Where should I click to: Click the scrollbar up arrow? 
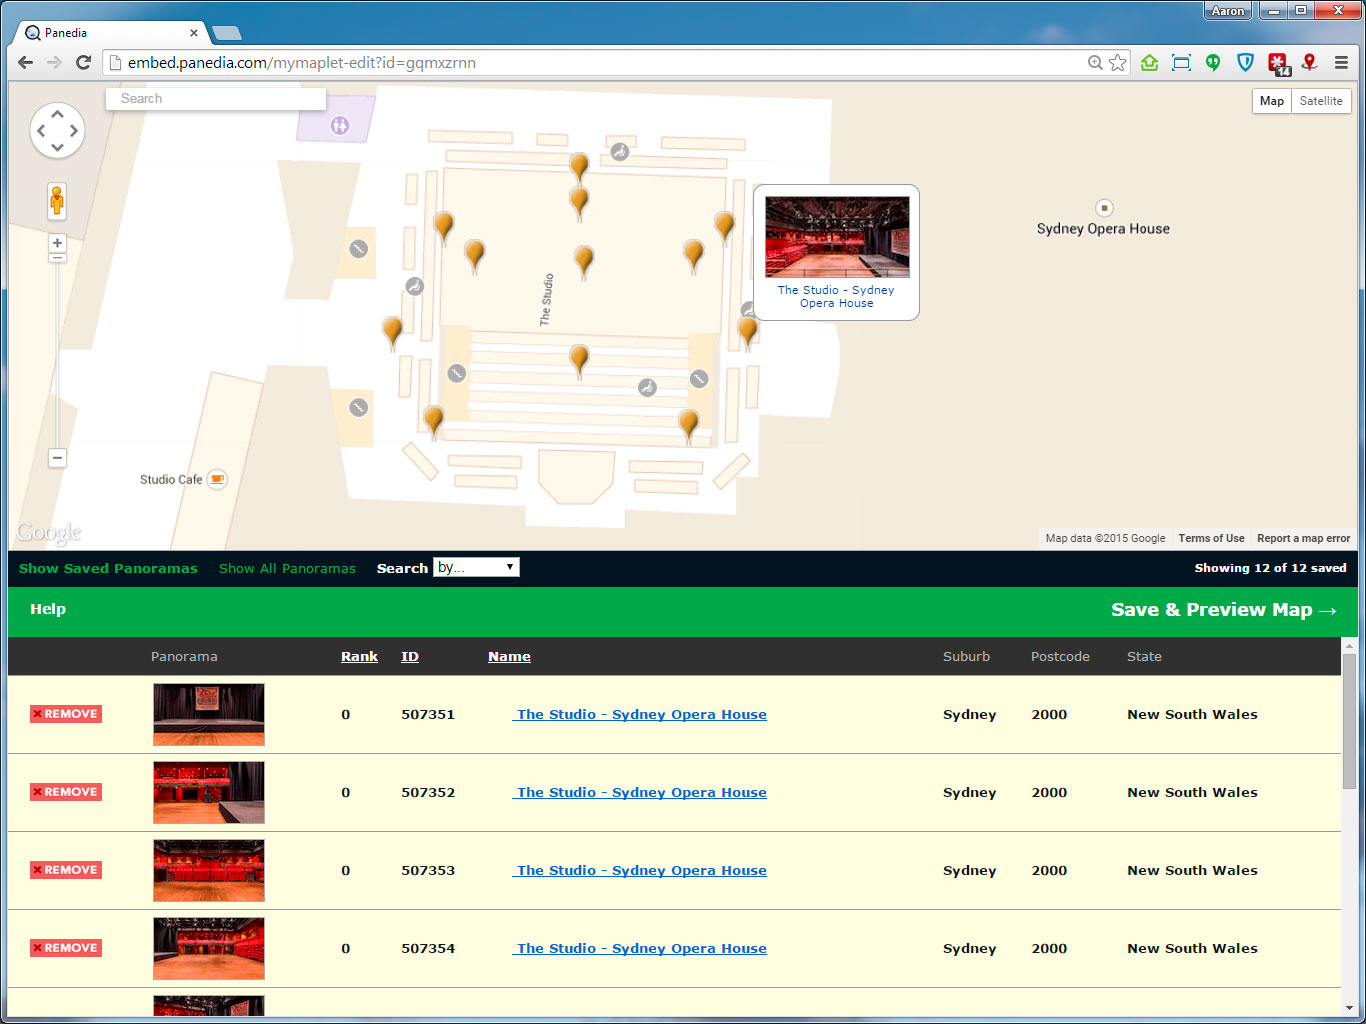[1349, 645]
